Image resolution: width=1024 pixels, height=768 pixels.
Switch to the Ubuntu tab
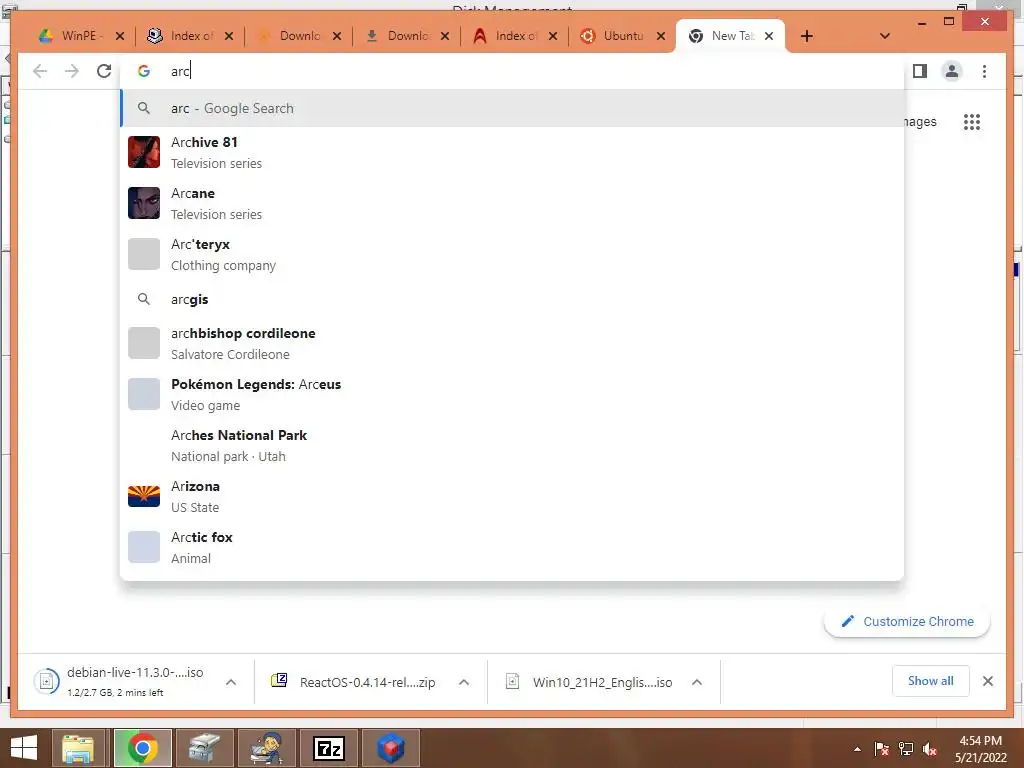[622, 36]
